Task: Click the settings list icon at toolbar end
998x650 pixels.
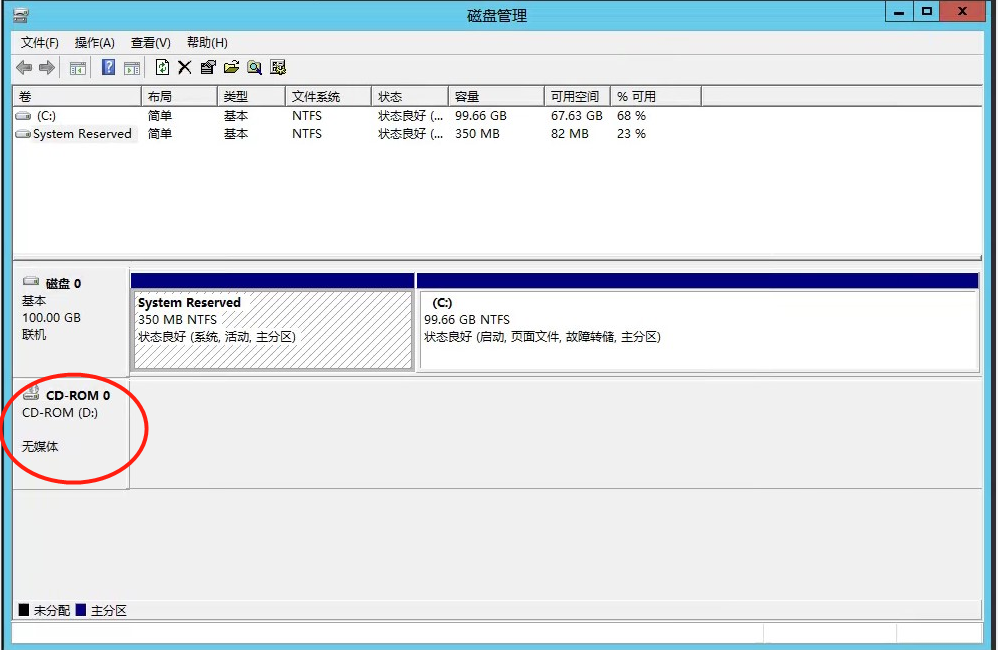Action: pyautogui.click(x=278, y=67)
